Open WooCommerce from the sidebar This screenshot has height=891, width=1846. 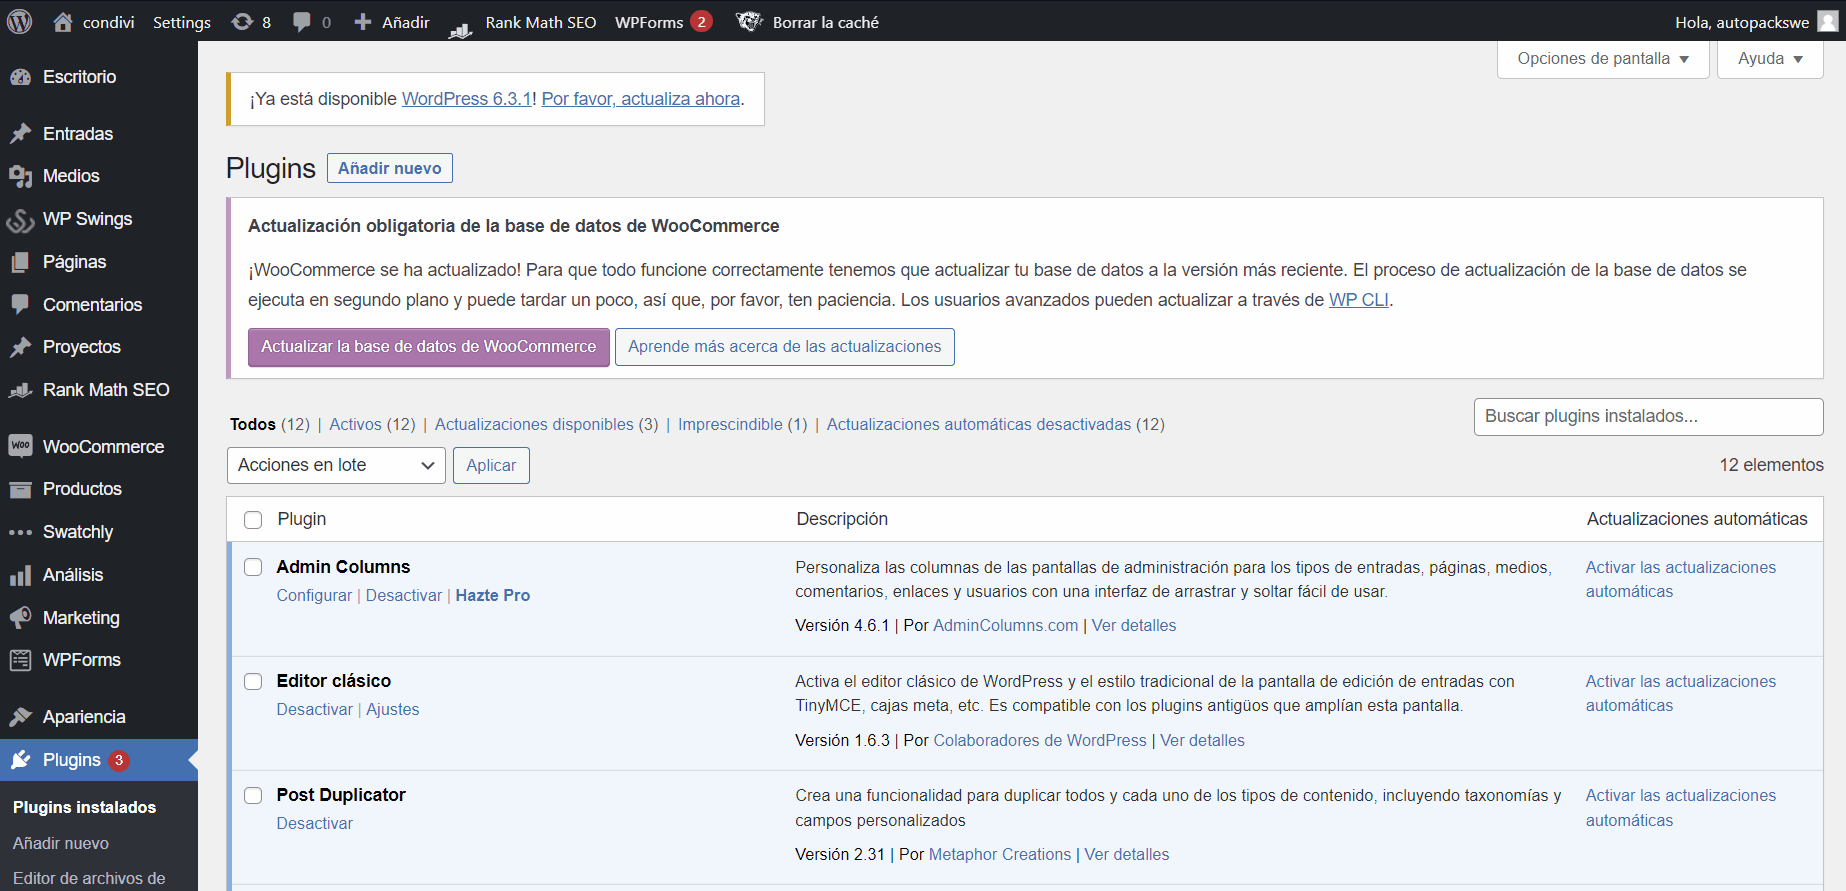click(x=102, y=447)
